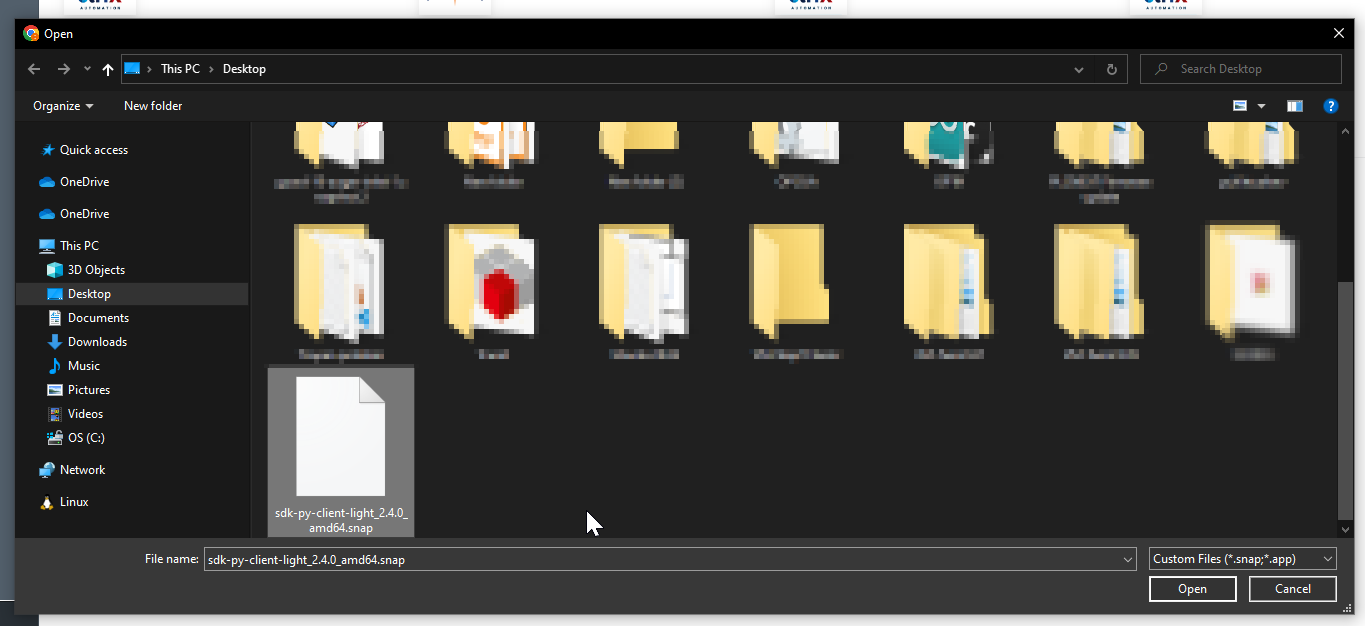Expand the recent locations dropdown arrow
Image resolution: width=1365 pixels, height=626 pixels.
[x=87, y=69]
